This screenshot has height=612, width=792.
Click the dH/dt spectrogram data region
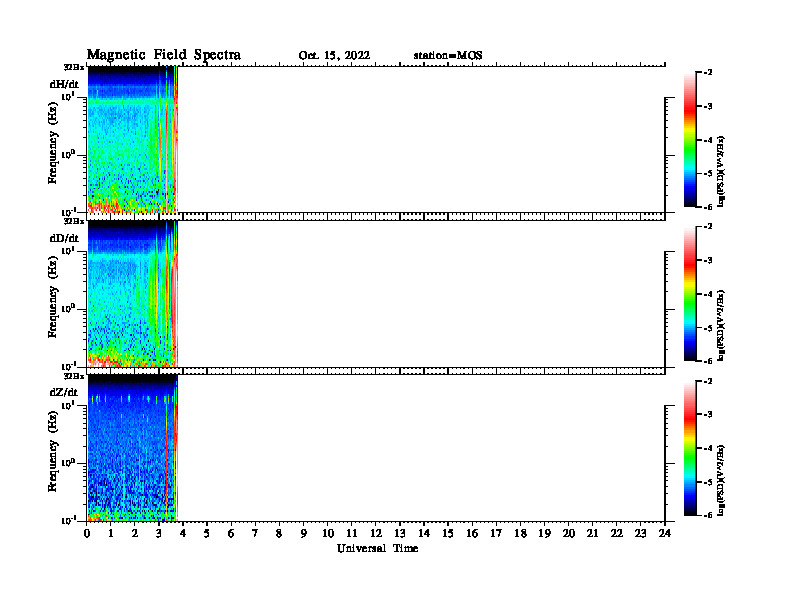click(x=133, y=139)
